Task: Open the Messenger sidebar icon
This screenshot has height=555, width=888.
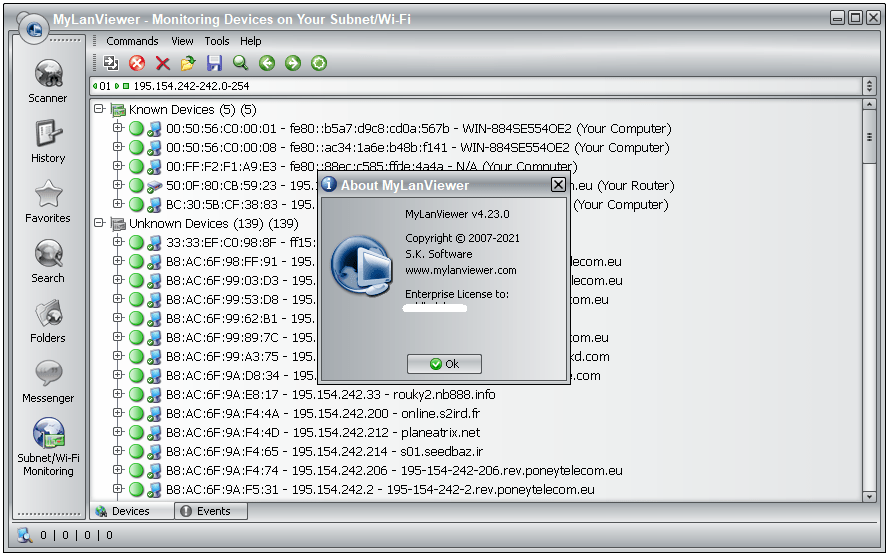Action: (x=48, y=381)
